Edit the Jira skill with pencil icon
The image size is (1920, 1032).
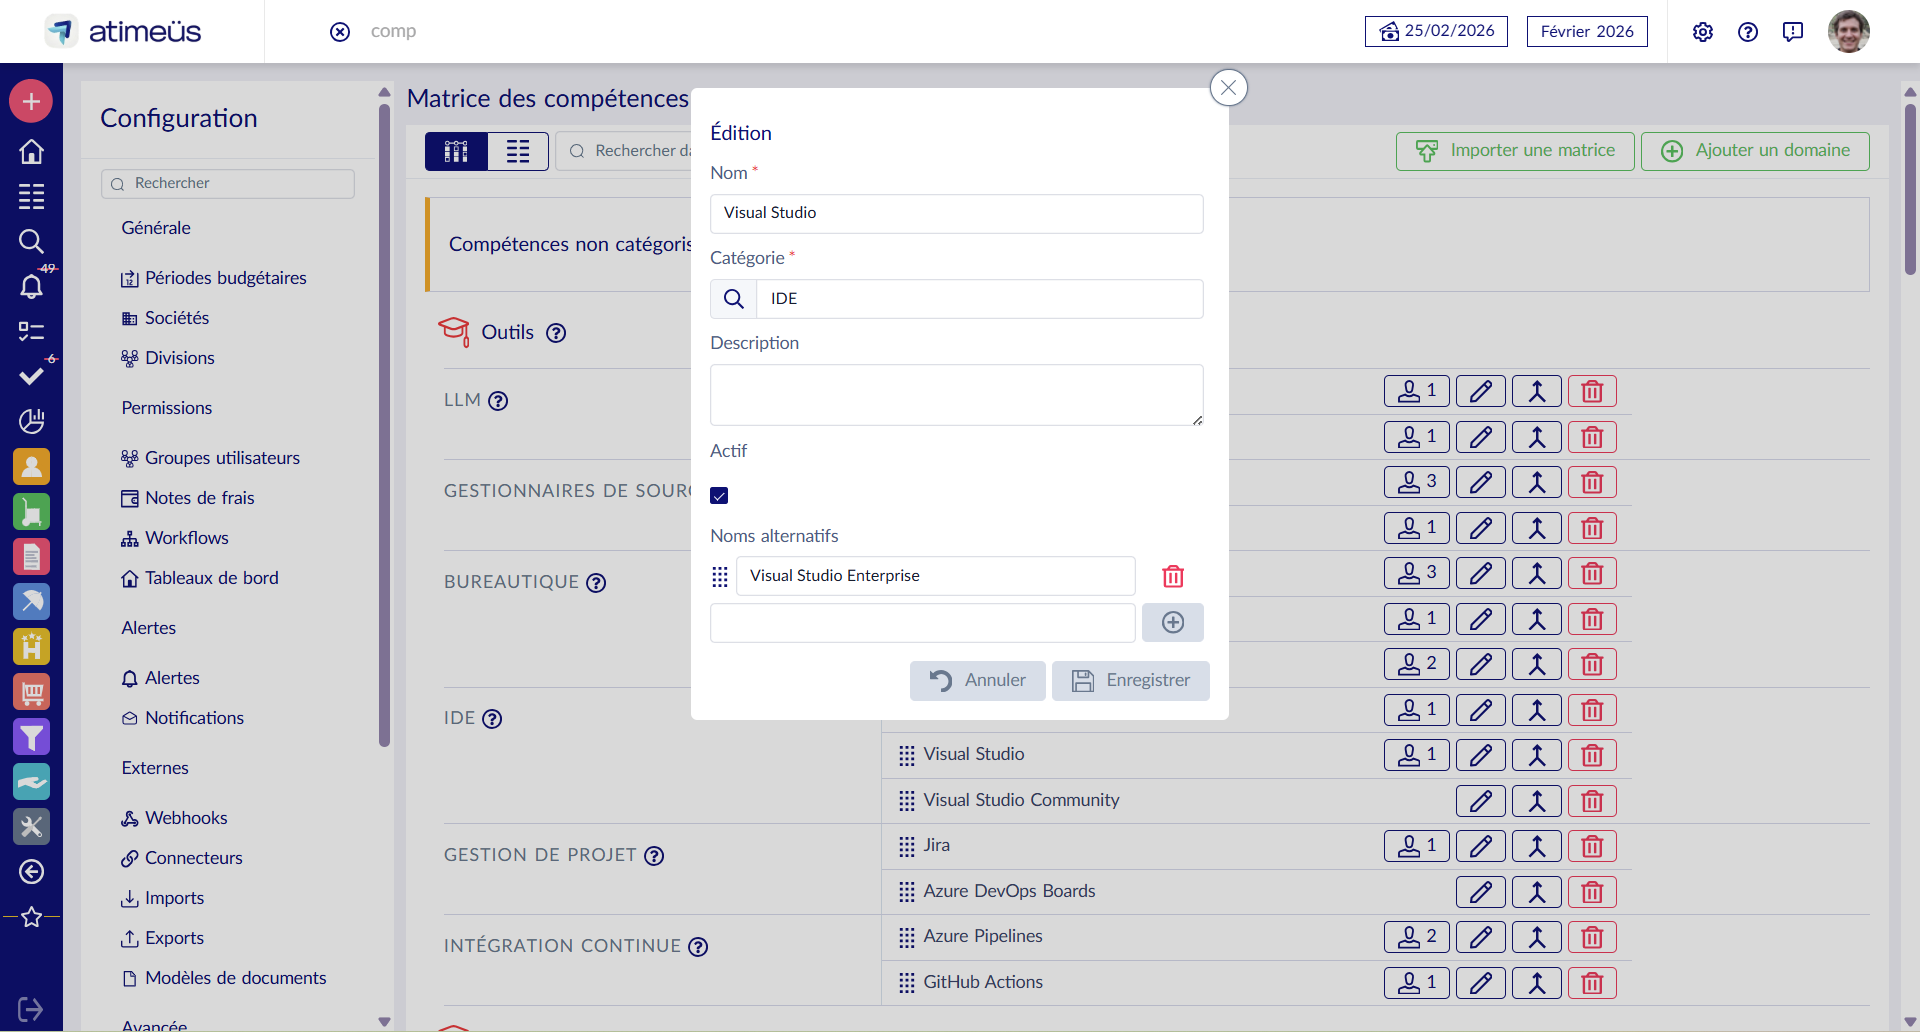coord(1481,847)
